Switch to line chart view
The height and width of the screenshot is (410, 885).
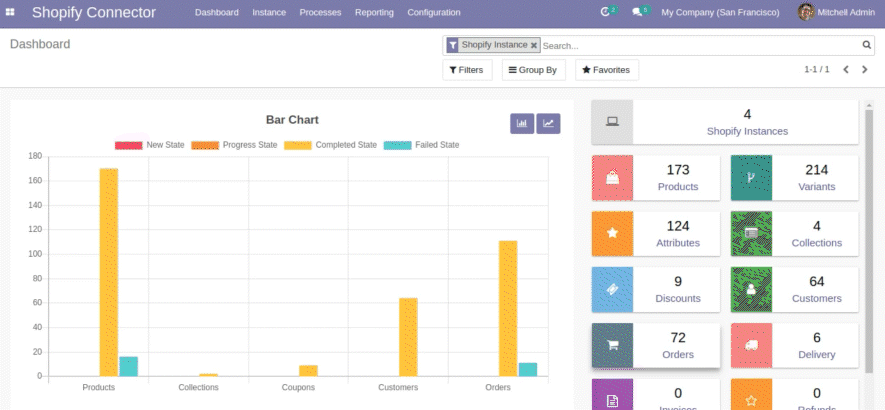548,123
